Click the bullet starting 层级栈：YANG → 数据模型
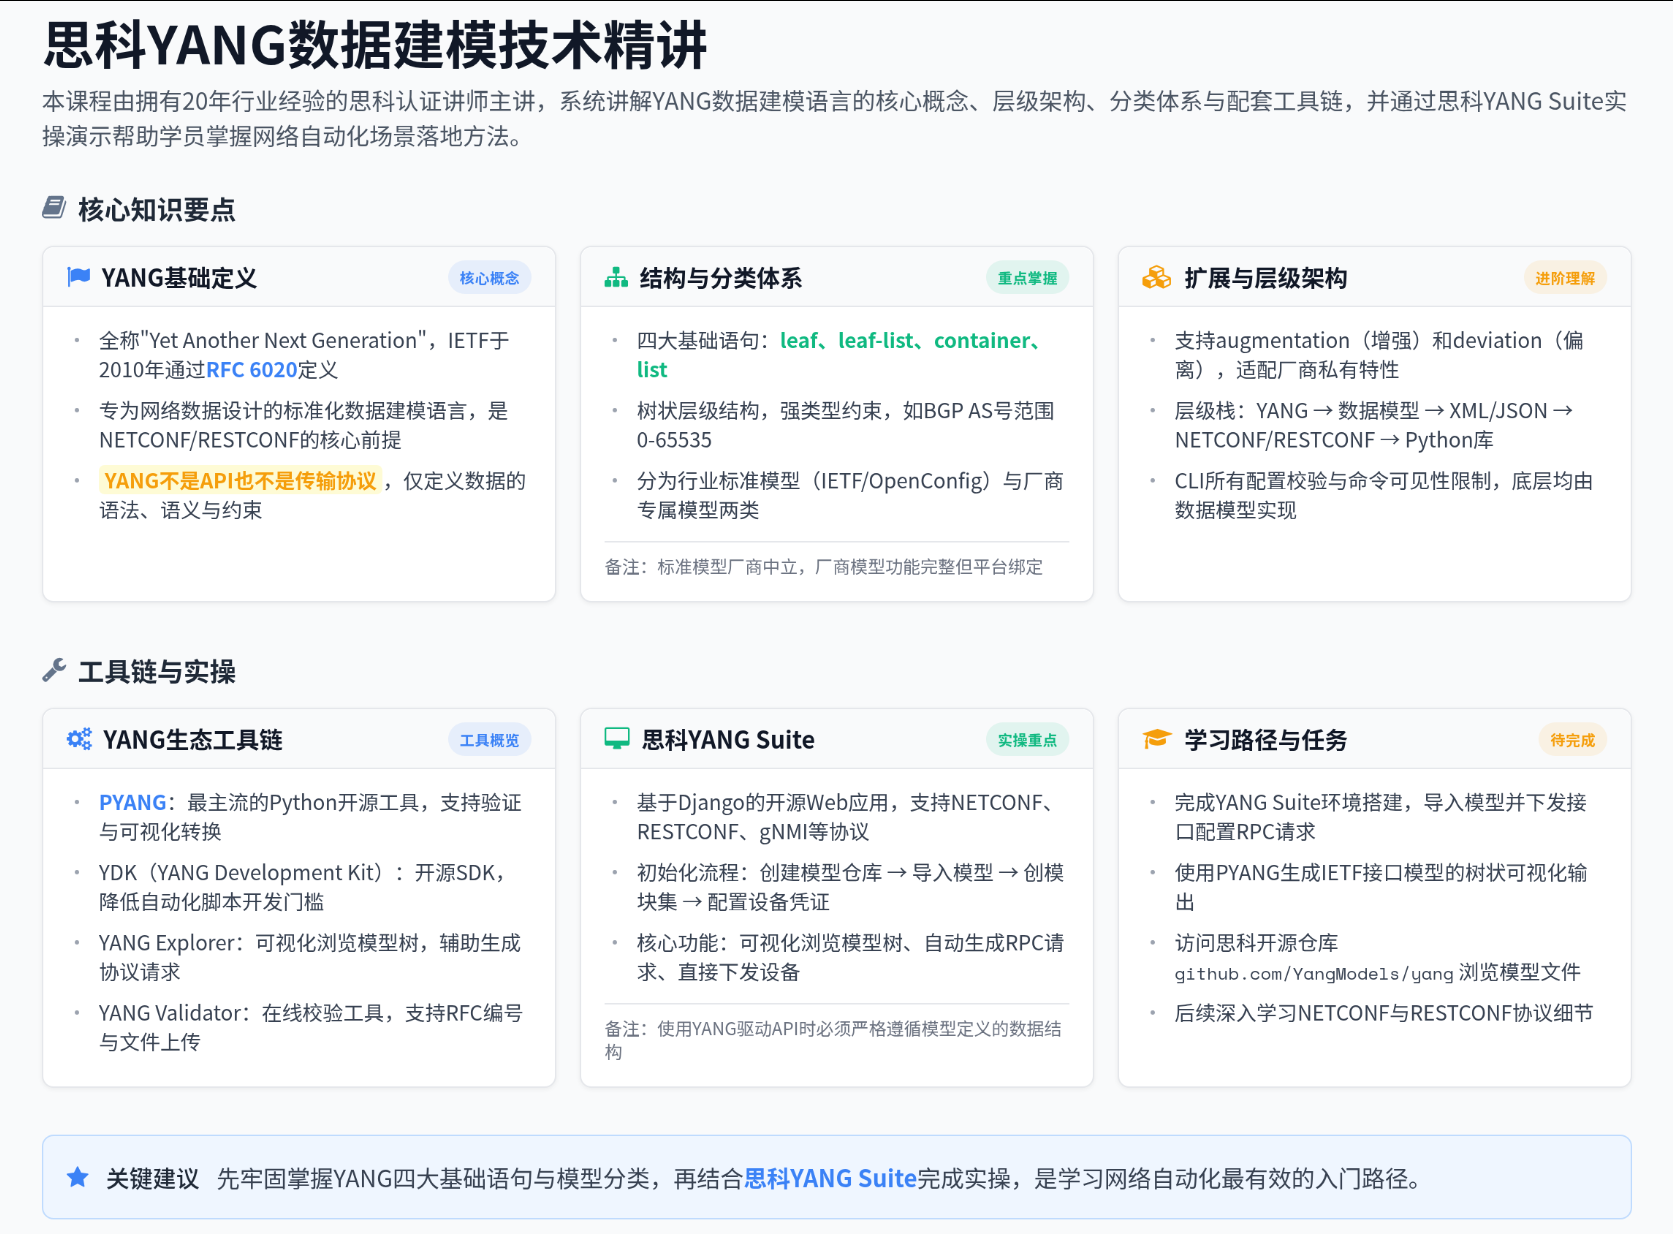The width and height of the screenshot is (1673, 1234). coord(1374,425)
